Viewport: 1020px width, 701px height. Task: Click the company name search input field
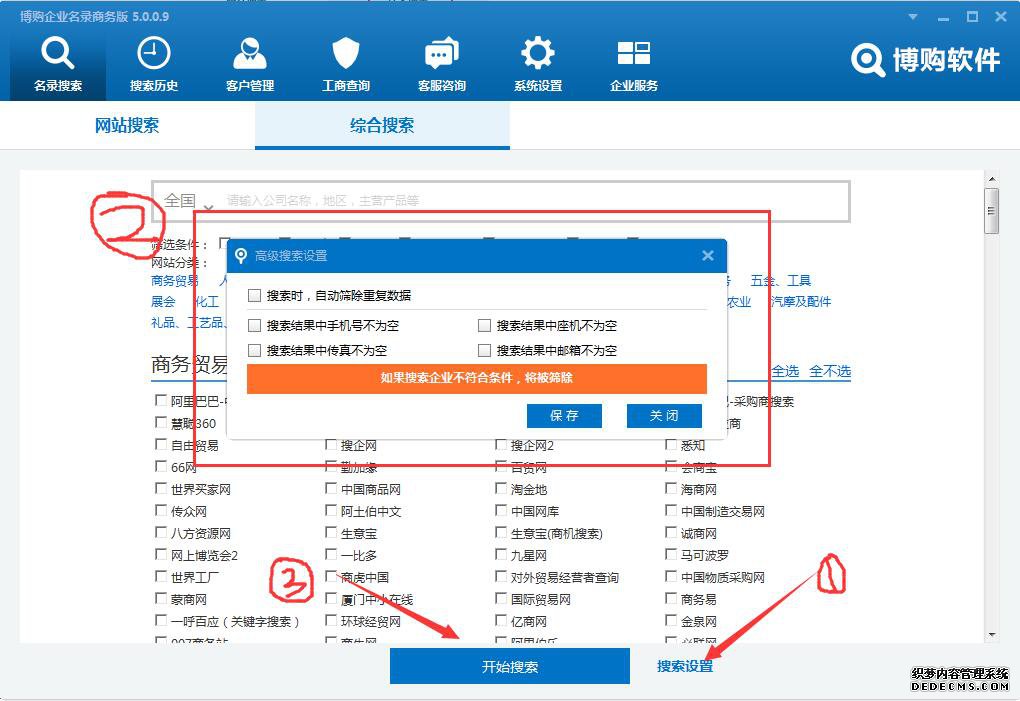point(533,202)
